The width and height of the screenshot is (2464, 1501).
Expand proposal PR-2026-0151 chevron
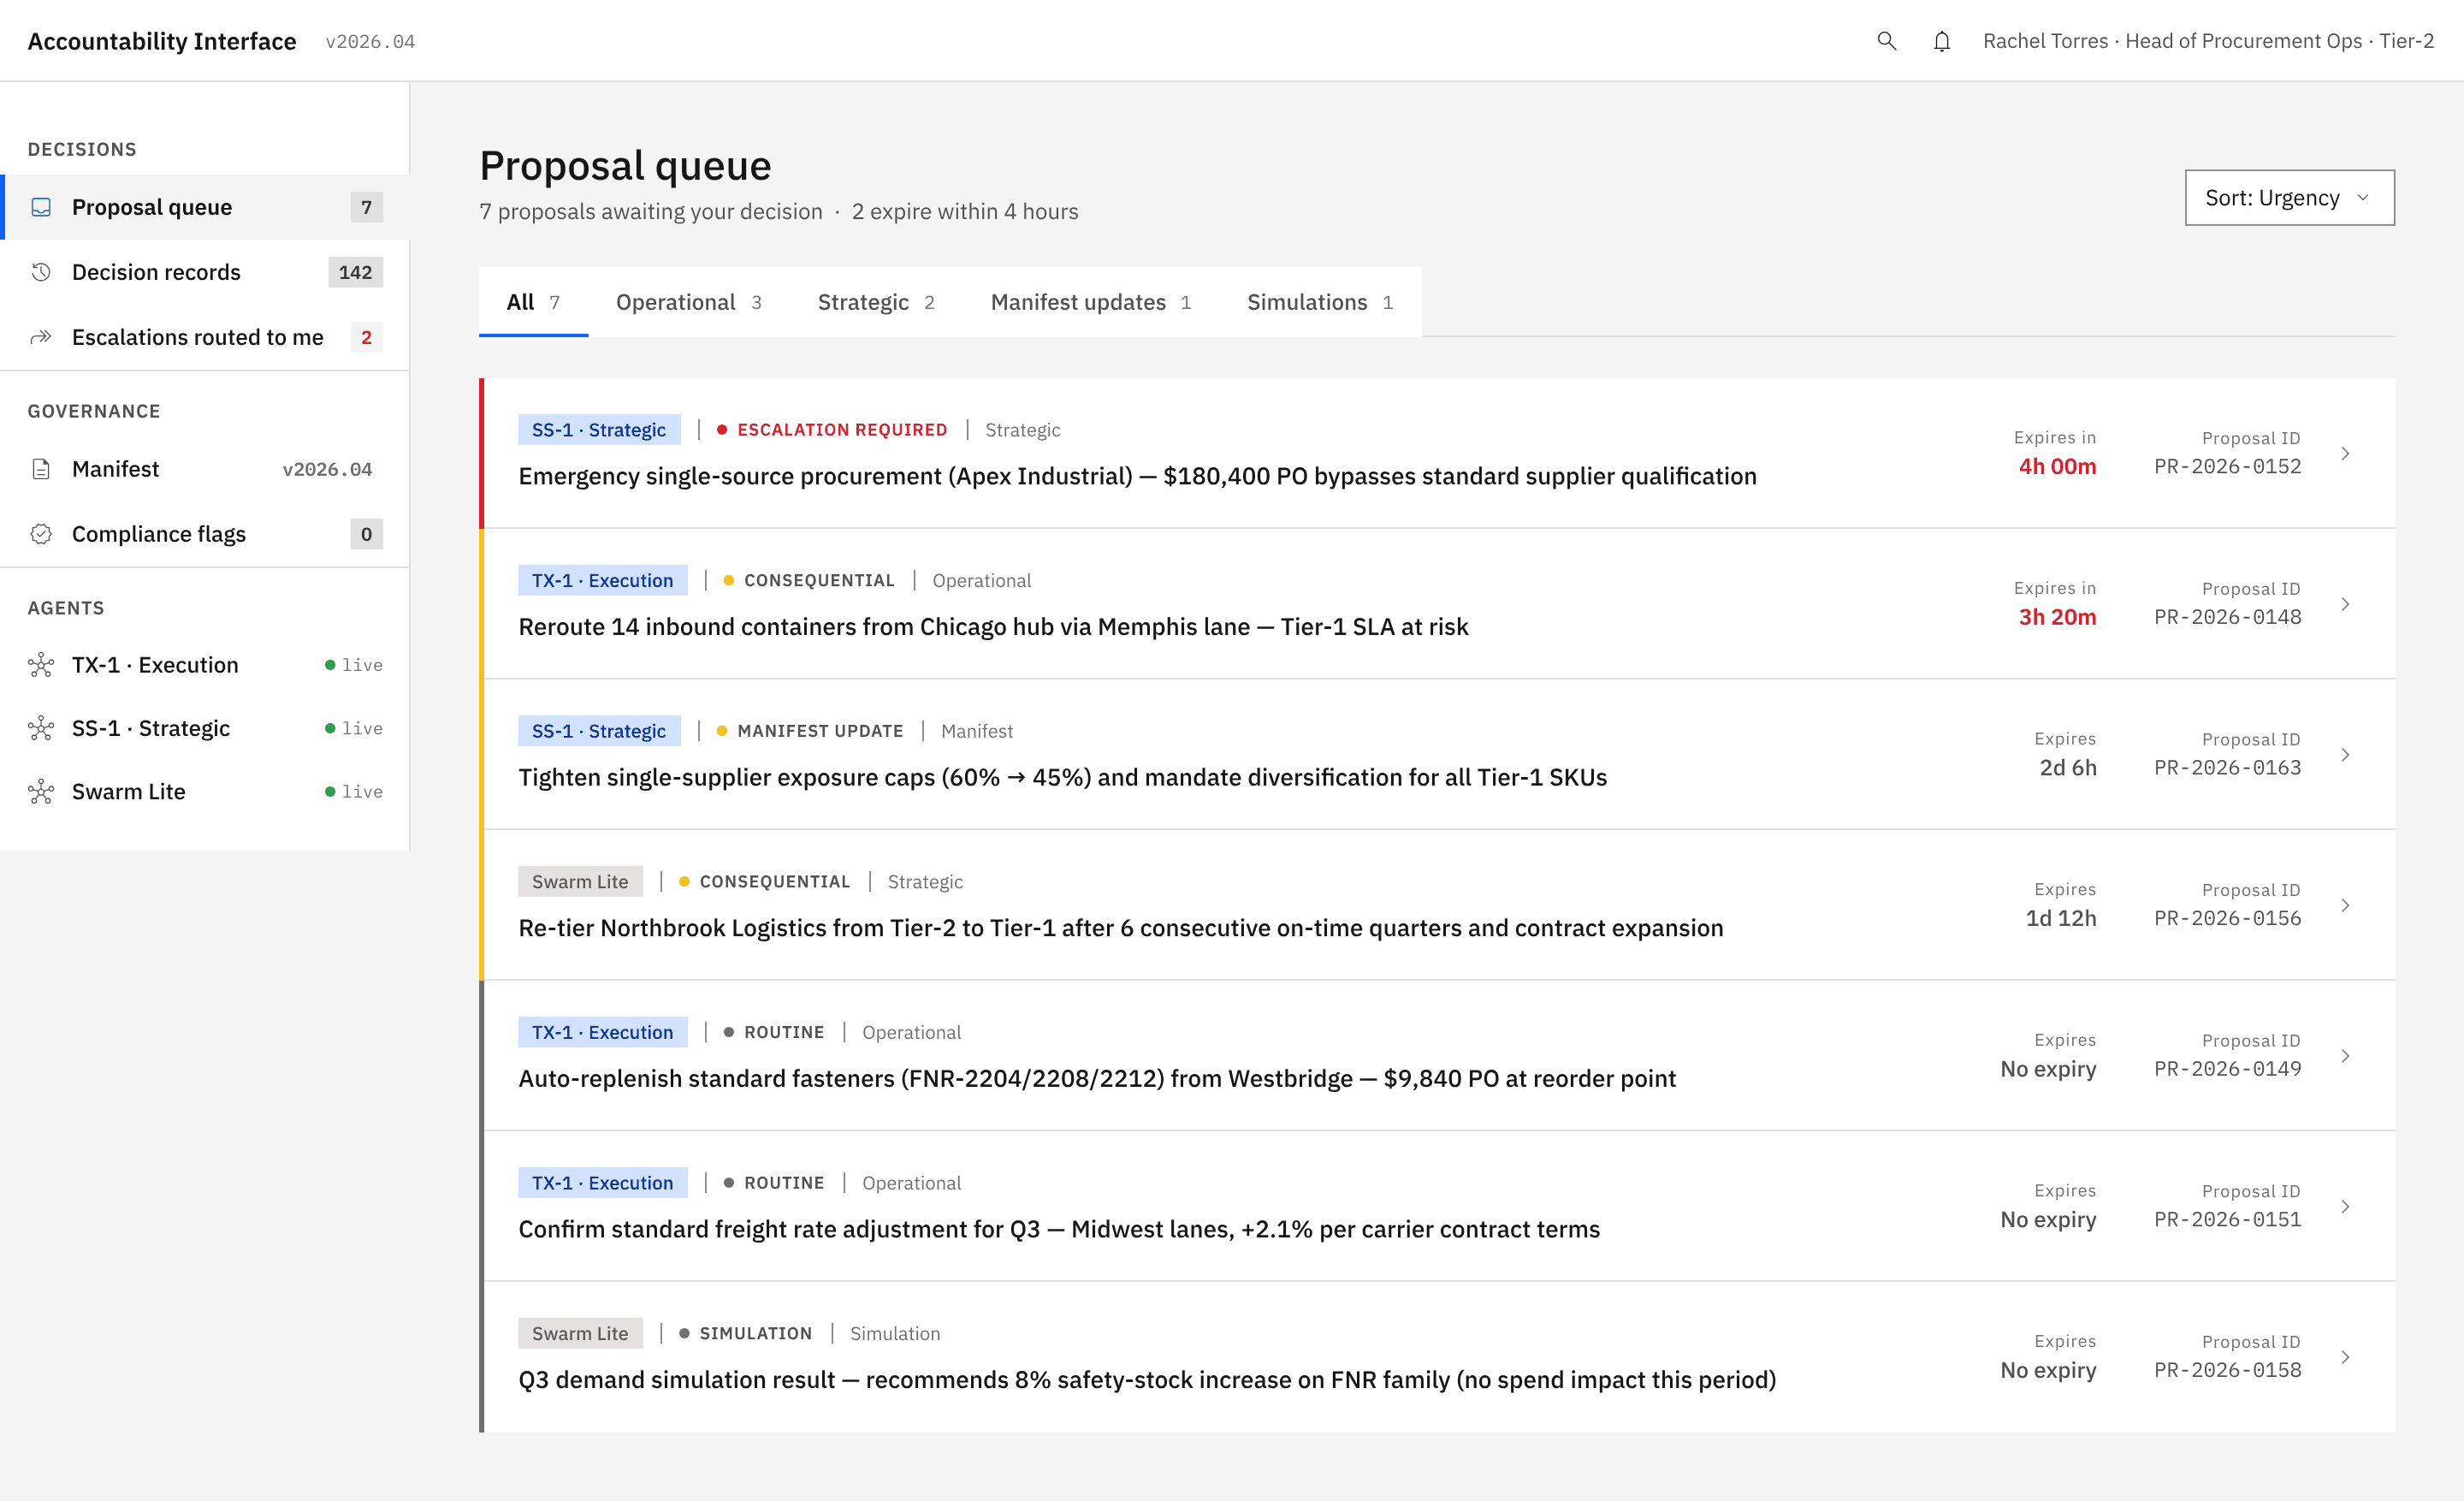point(2344,1206)
